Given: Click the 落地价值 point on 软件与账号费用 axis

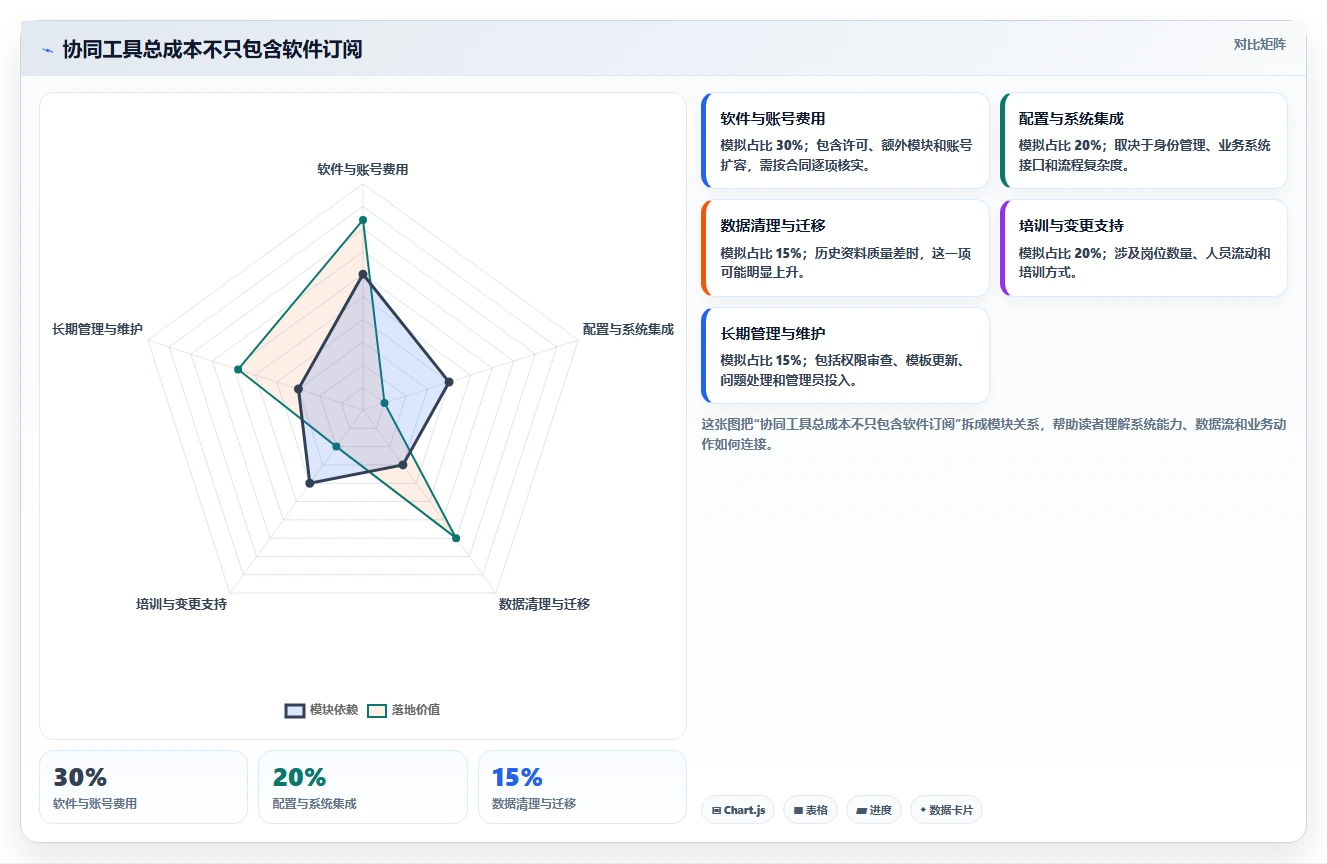Looking at the screenshot, I should [x=363, y=220].
